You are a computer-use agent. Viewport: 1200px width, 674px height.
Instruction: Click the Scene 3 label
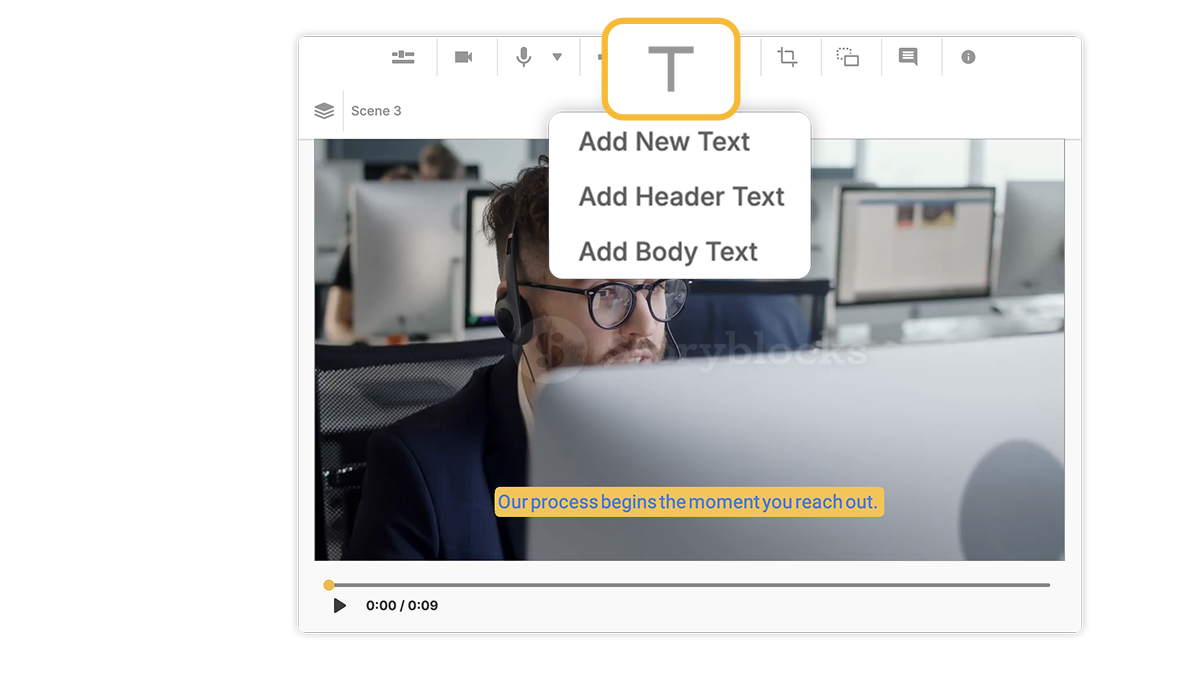coord(376,110)
